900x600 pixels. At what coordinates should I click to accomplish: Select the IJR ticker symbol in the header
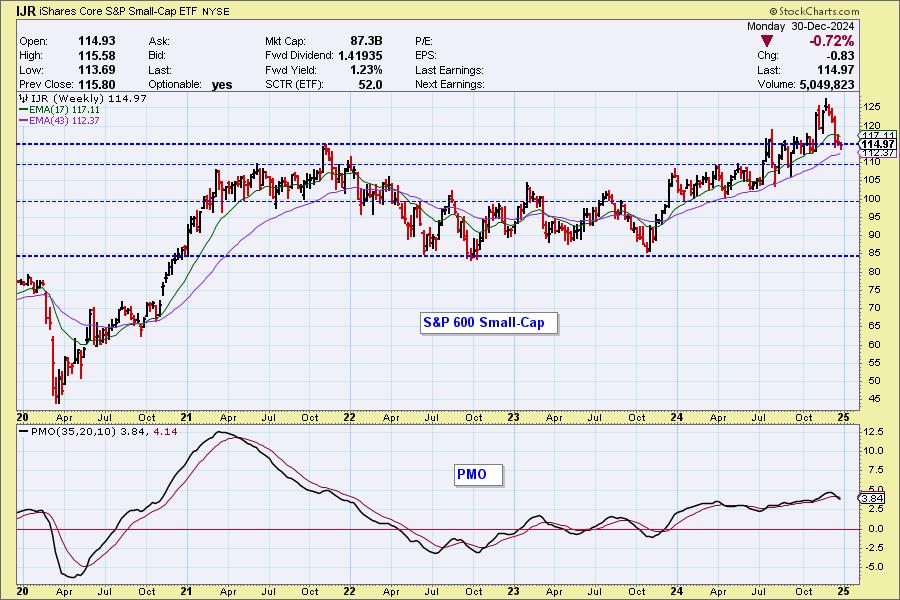[25, 11]
